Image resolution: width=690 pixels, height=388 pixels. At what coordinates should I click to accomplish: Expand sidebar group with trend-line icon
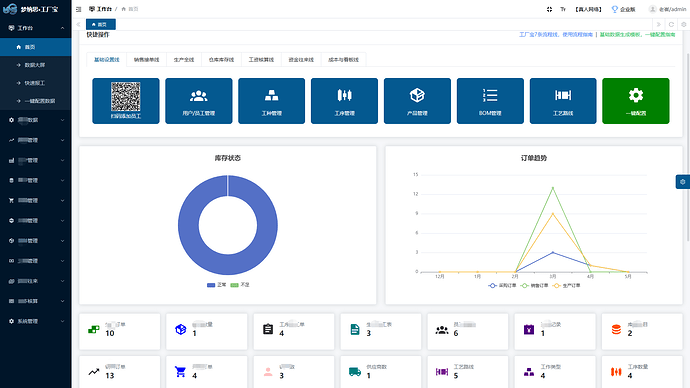point(36,140)
